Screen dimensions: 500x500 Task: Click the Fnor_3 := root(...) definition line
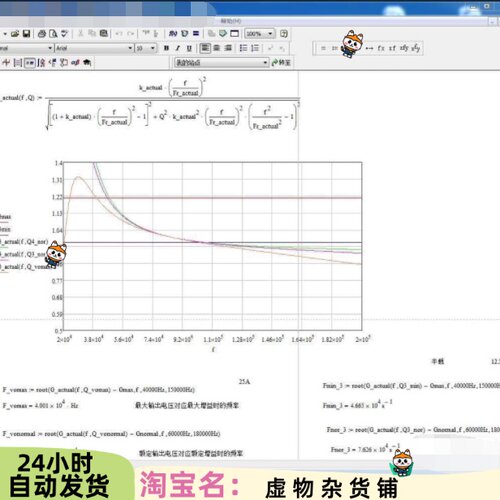pos(413,430)
